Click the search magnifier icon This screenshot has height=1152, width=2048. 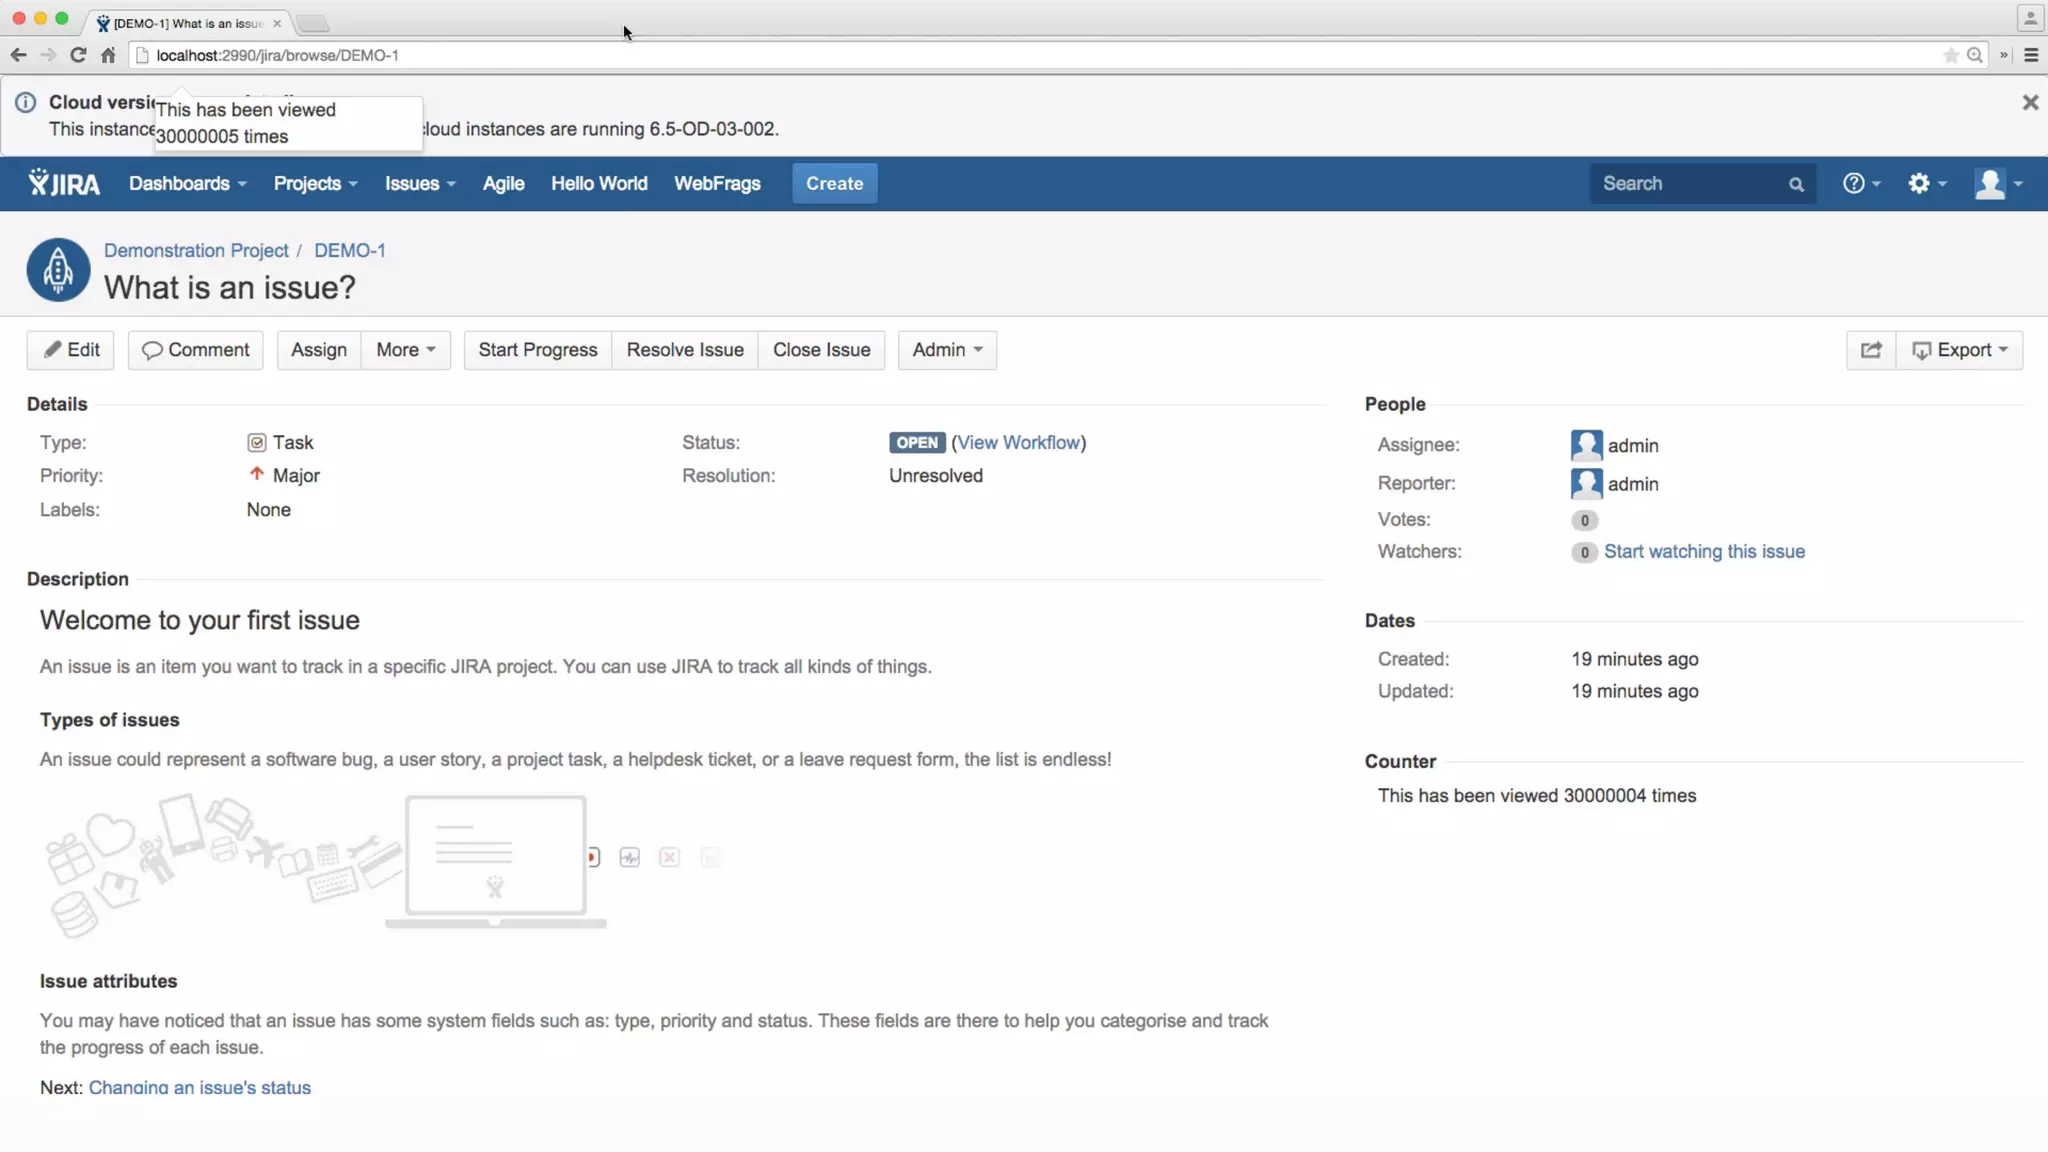pyautogui.click(x=1796, y=184)
